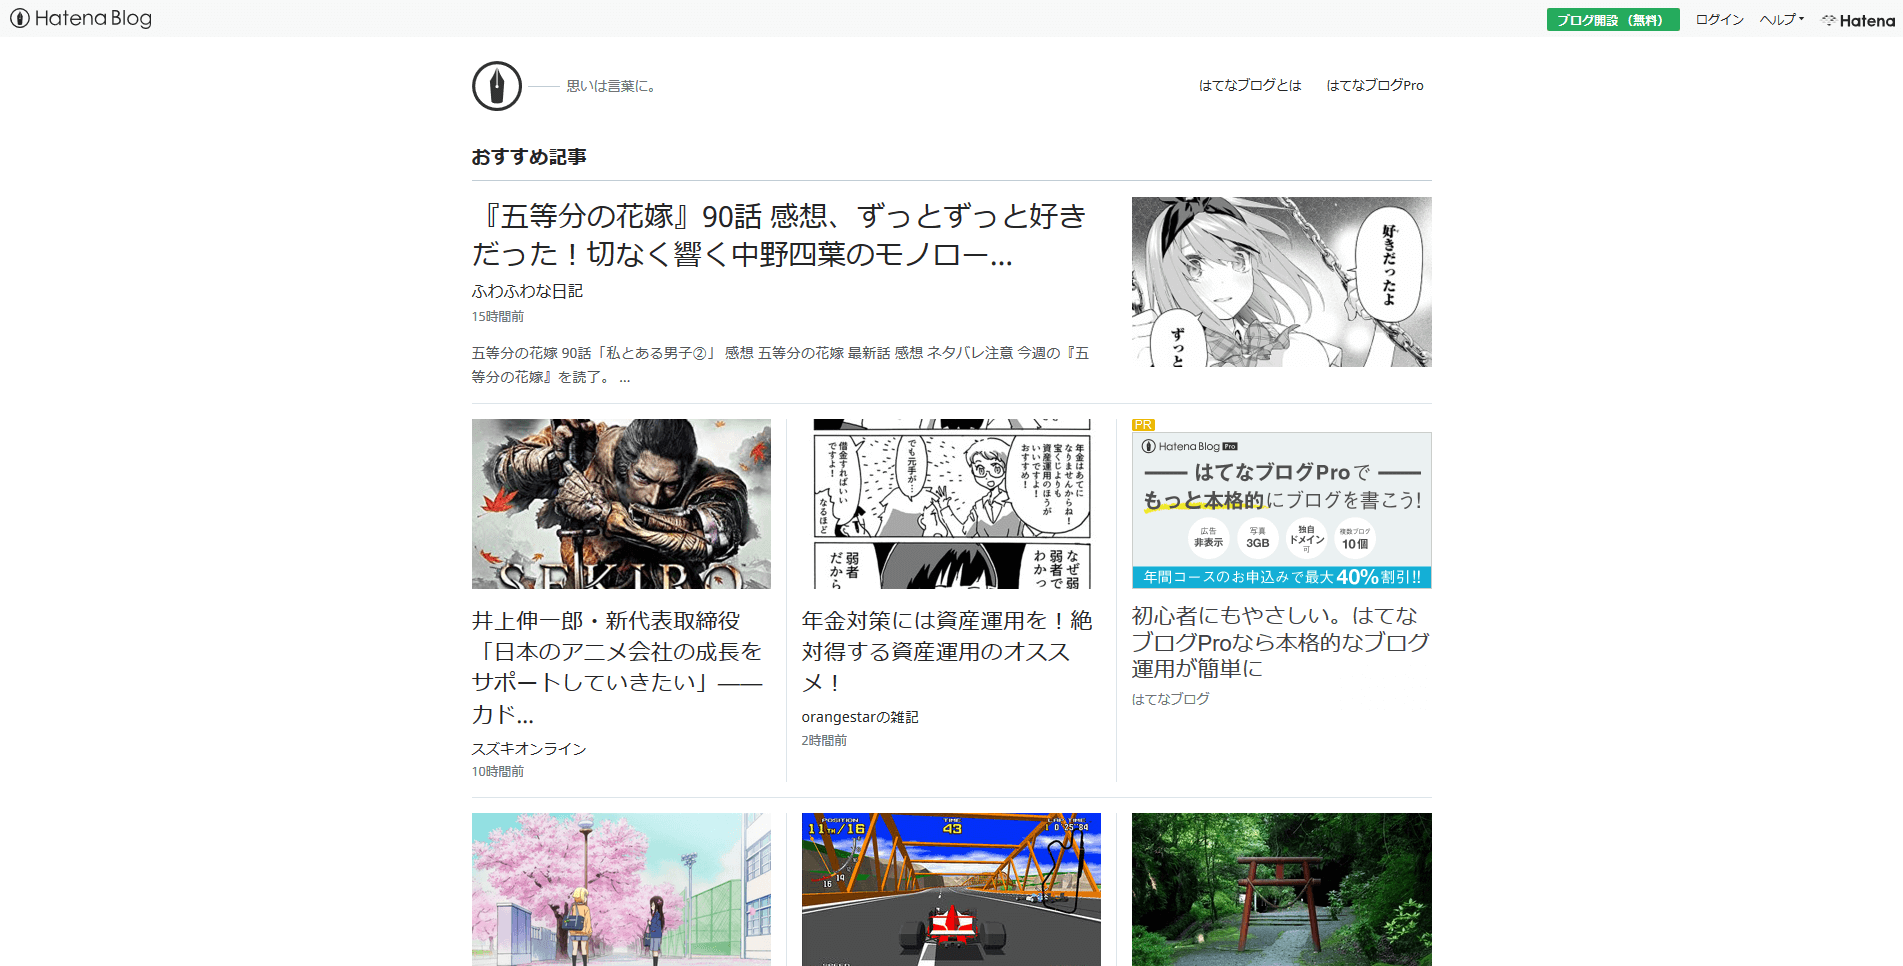Click the pen nib circle logo icon

[x=497, y=86]
